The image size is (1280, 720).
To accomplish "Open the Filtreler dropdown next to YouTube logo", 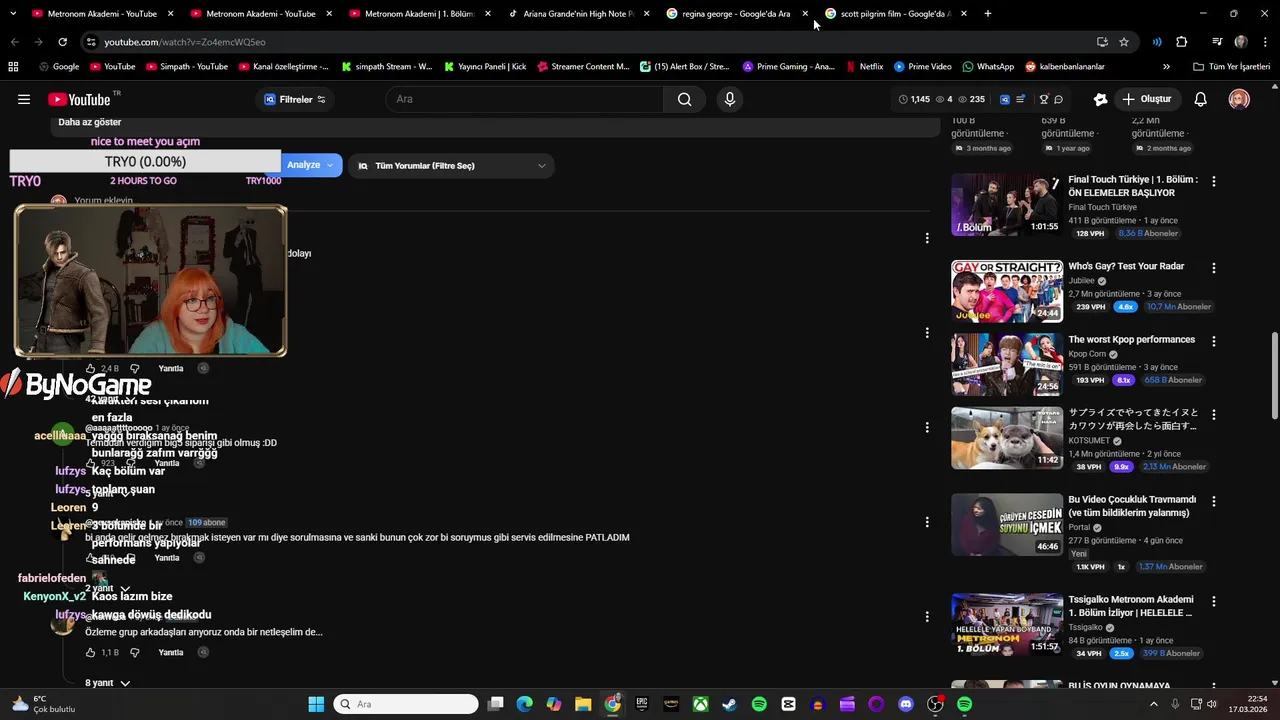I will click(295, 99).
